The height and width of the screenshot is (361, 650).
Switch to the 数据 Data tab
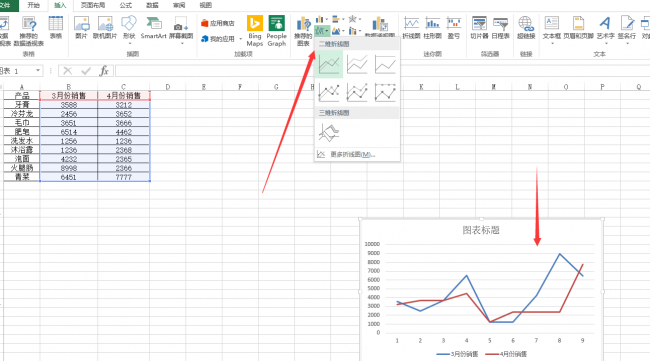click(x=152, y=5)
